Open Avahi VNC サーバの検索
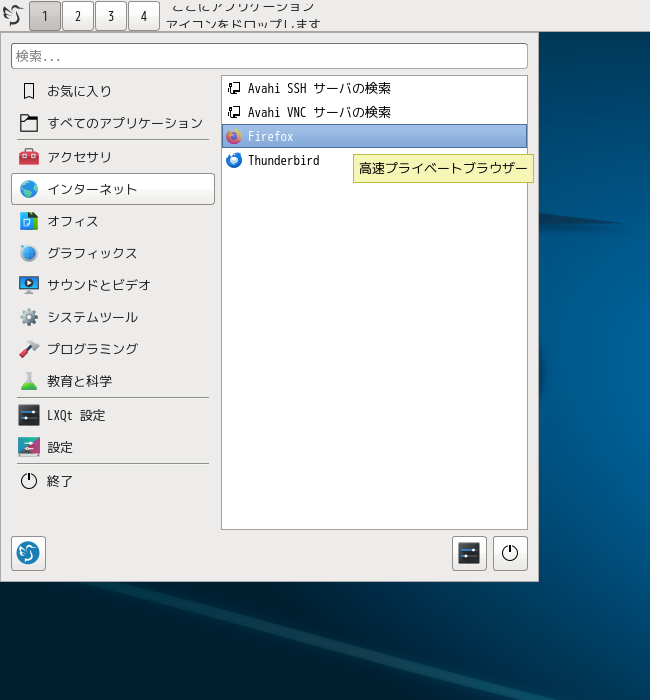The width and height of the screenshot is (650, 700). tap(318, 112)
